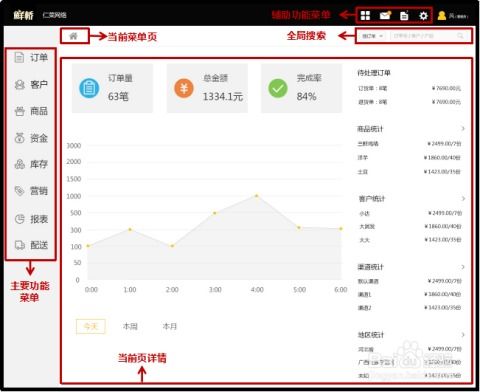This screenshot has height=392, width=480.
Task: Open the four-square apps grid icon
Action: point(365,15)
